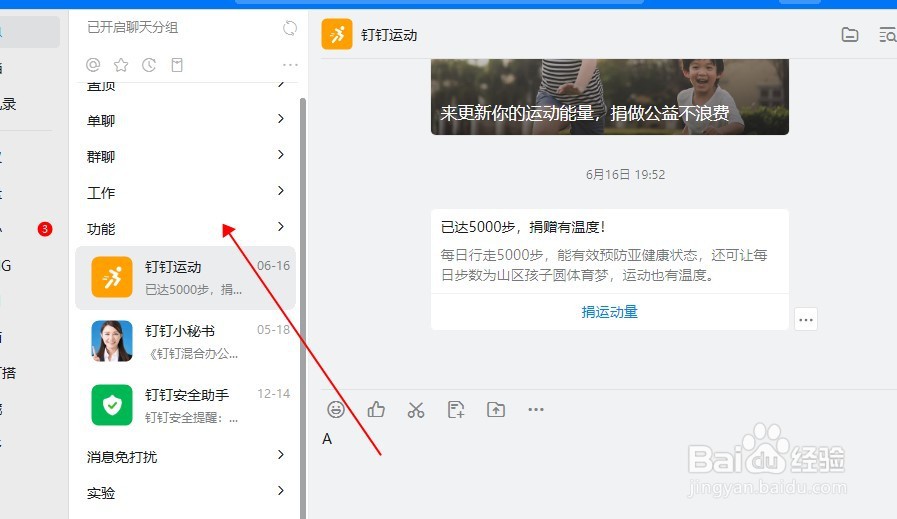Open the @ mentions filter
Screen dimensions: 897x519
point(93,65)
